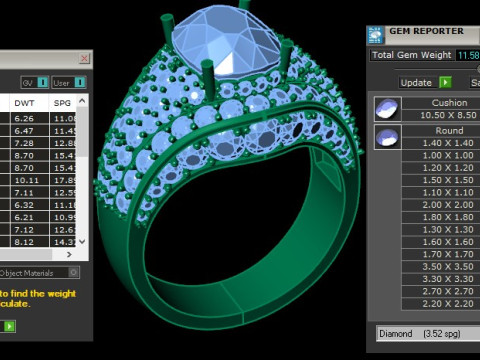Close the metal weight panel
The width and height of the screenshot is (480, 360).
pos(84,59)
